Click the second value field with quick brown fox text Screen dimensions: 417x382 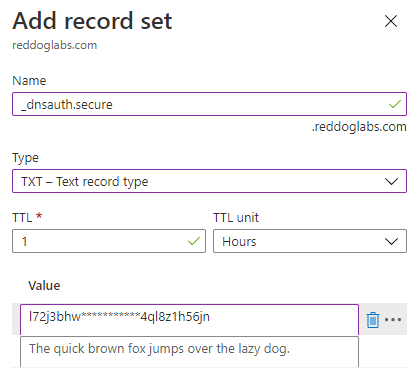[x=189, y=351]
